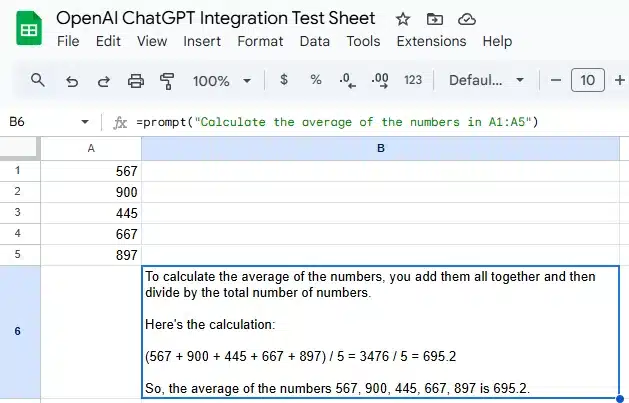Viewport: 629px width, 403px height.
Task: Decrease font size with minus
Action: click(556, 80)
